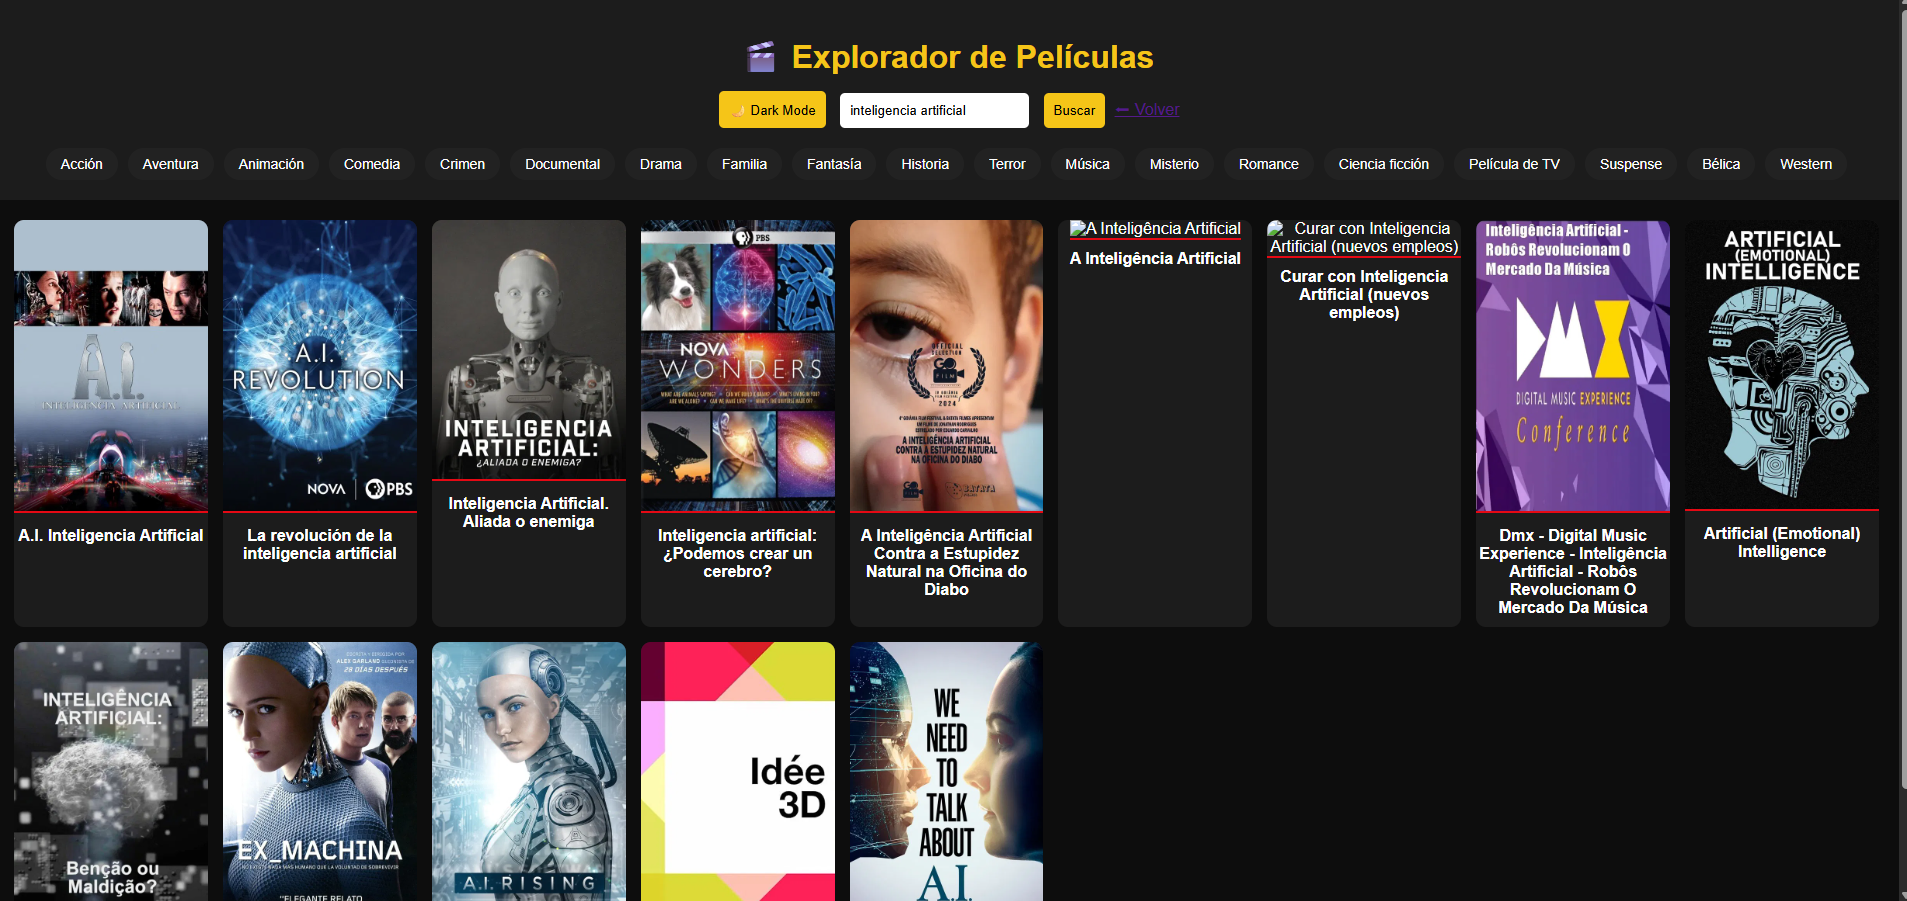Click title 'Inteligencia Artificial. Aliada o enemiga'
The height and width of the screenshot is (901, 1907).
[529, 513]
